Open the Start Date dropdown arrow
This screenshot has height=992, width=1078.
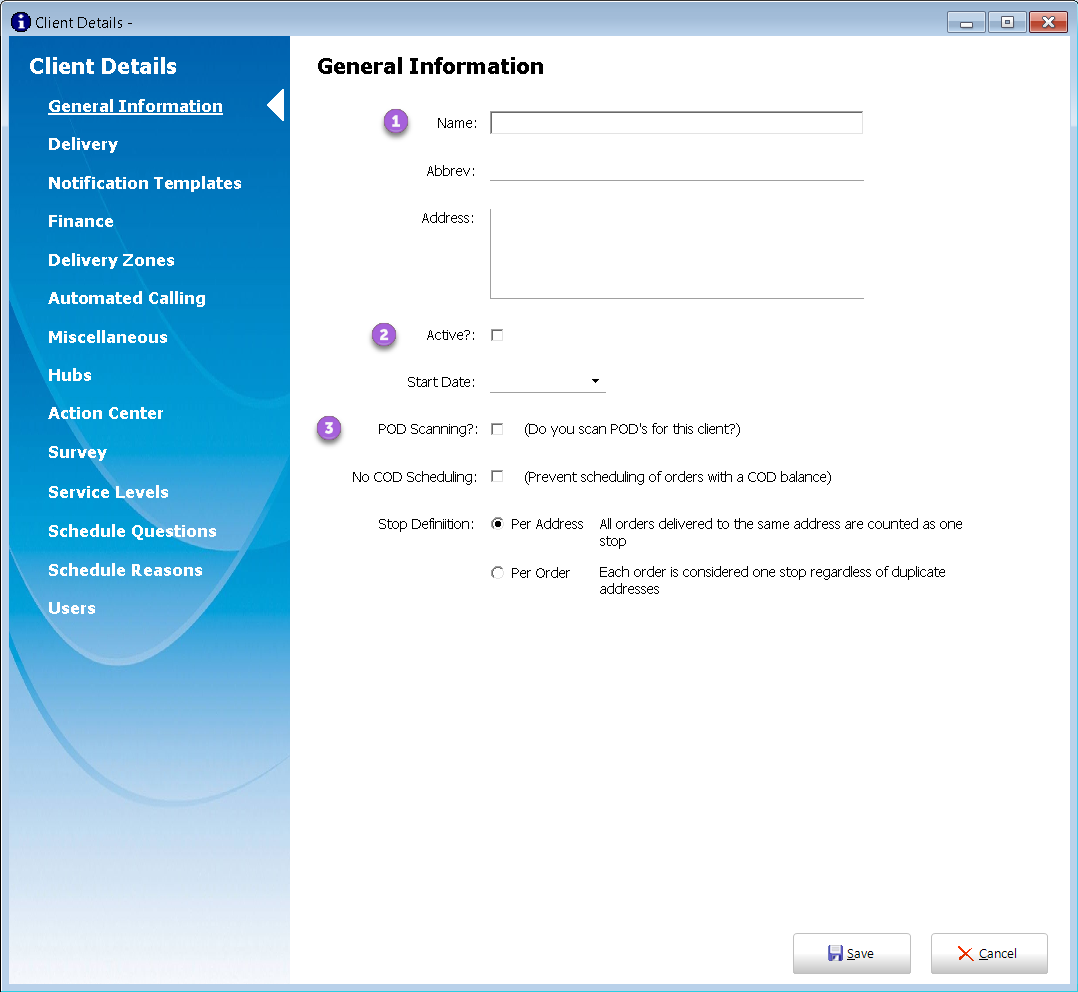tap(595, 381)
